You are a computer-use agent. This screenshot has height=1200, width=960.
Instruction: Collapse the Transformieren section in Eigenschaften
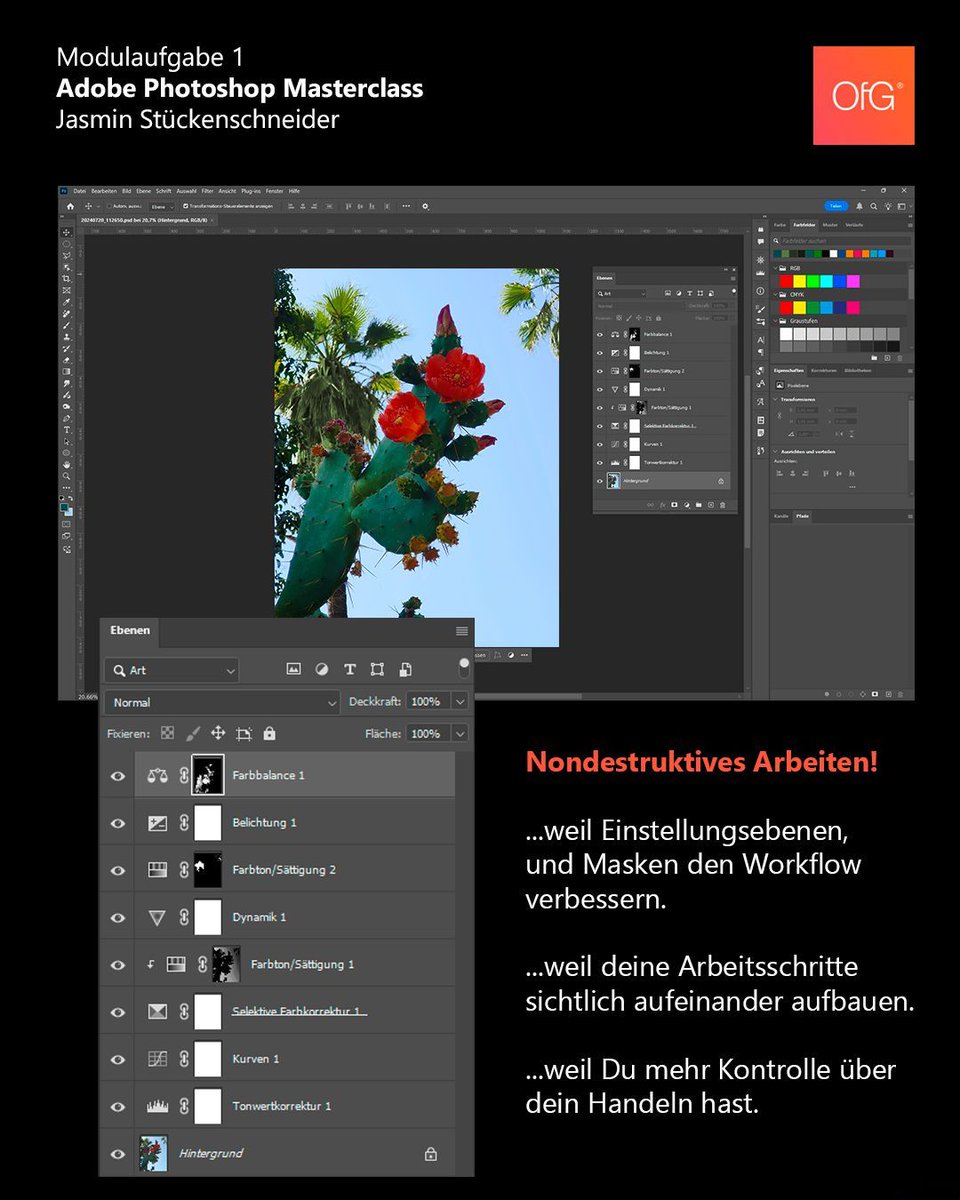[x=775, y=400]
